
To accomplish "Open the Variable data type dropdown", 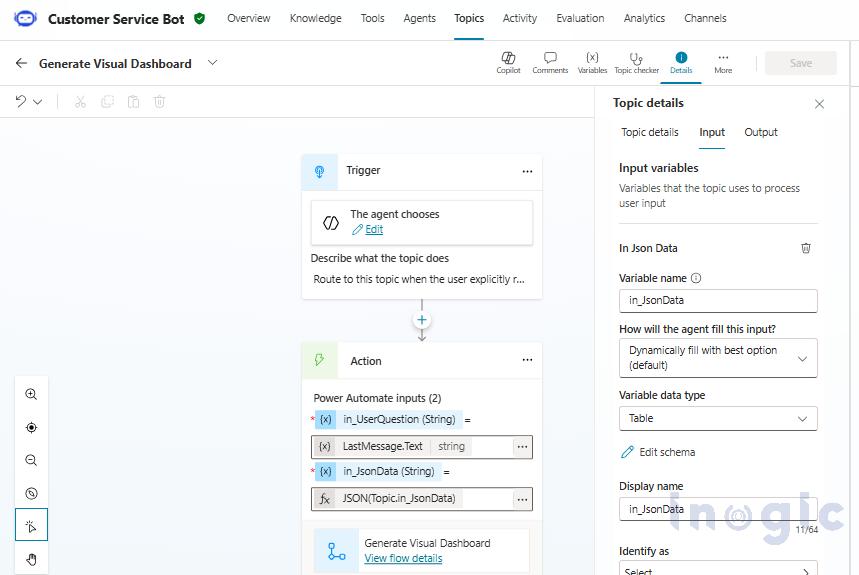I will click(718, 419).
